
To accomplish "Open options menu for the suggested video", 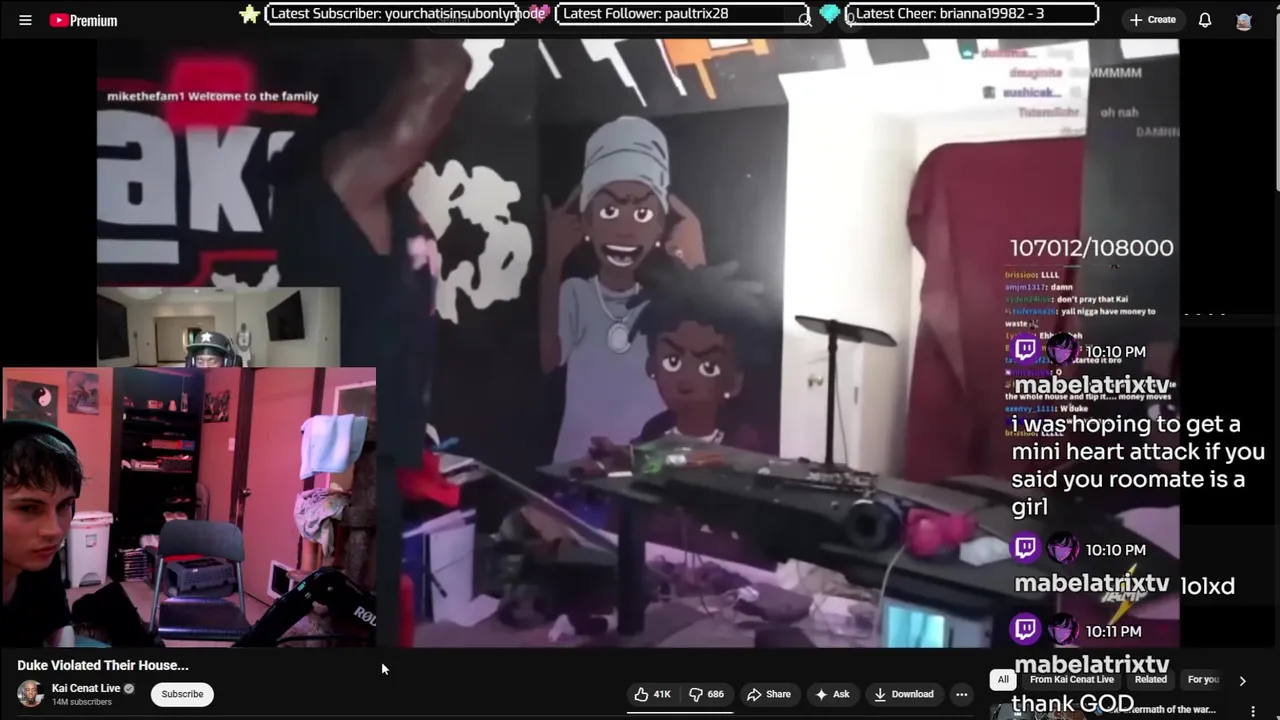I will point(1253,711).
